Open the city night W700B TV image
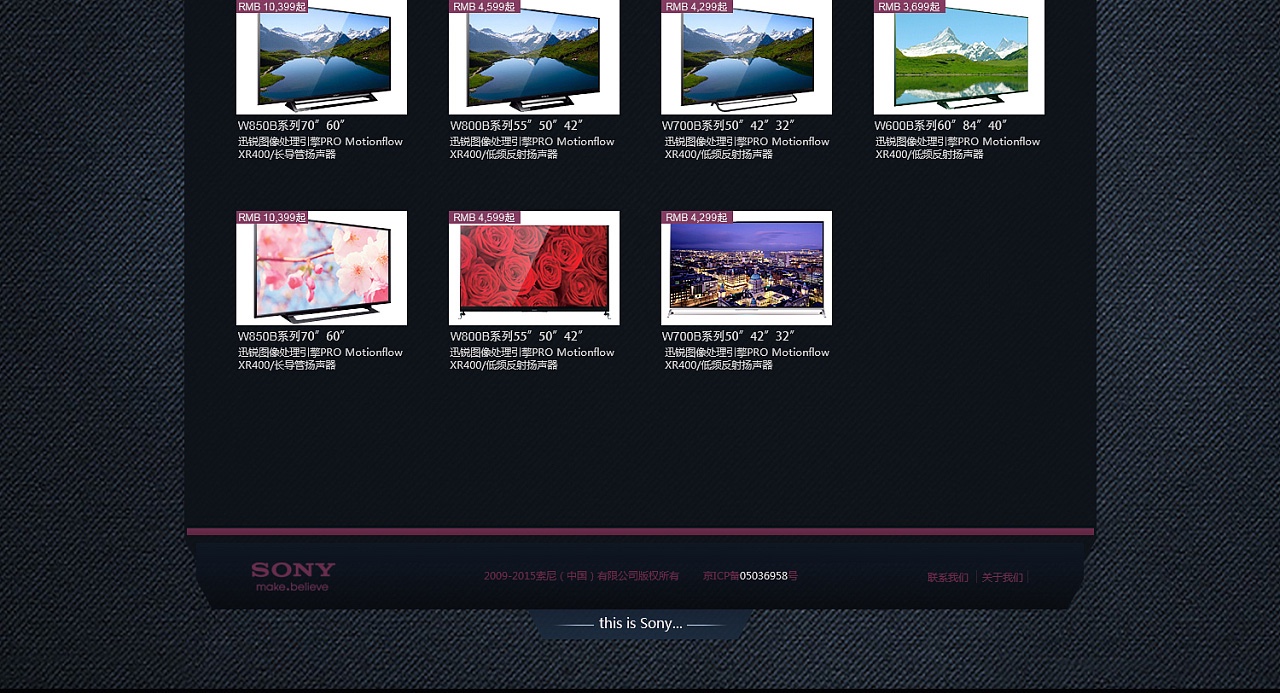Screen dimensions: 1280x693 tap(746, 268)
